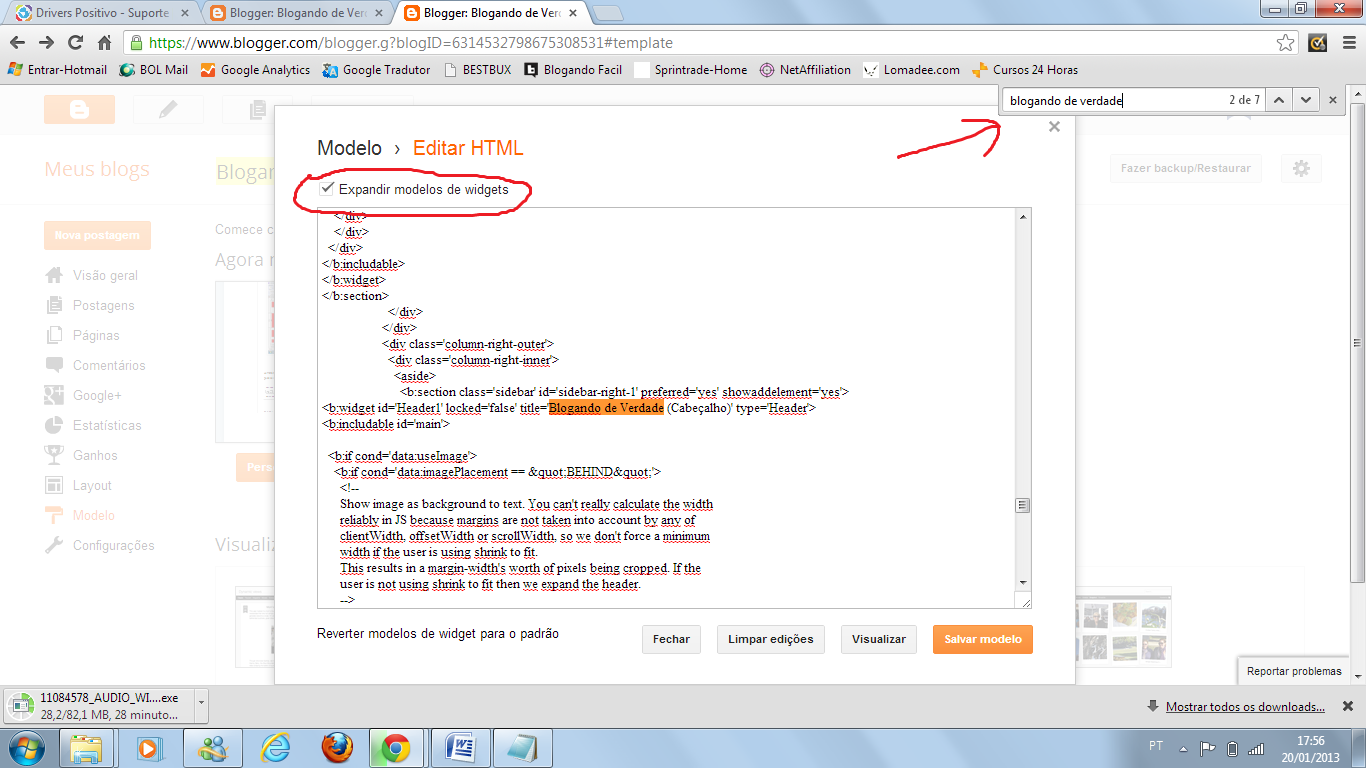
Task: Open BOL Mail bookmark
Action: point(153,70)
